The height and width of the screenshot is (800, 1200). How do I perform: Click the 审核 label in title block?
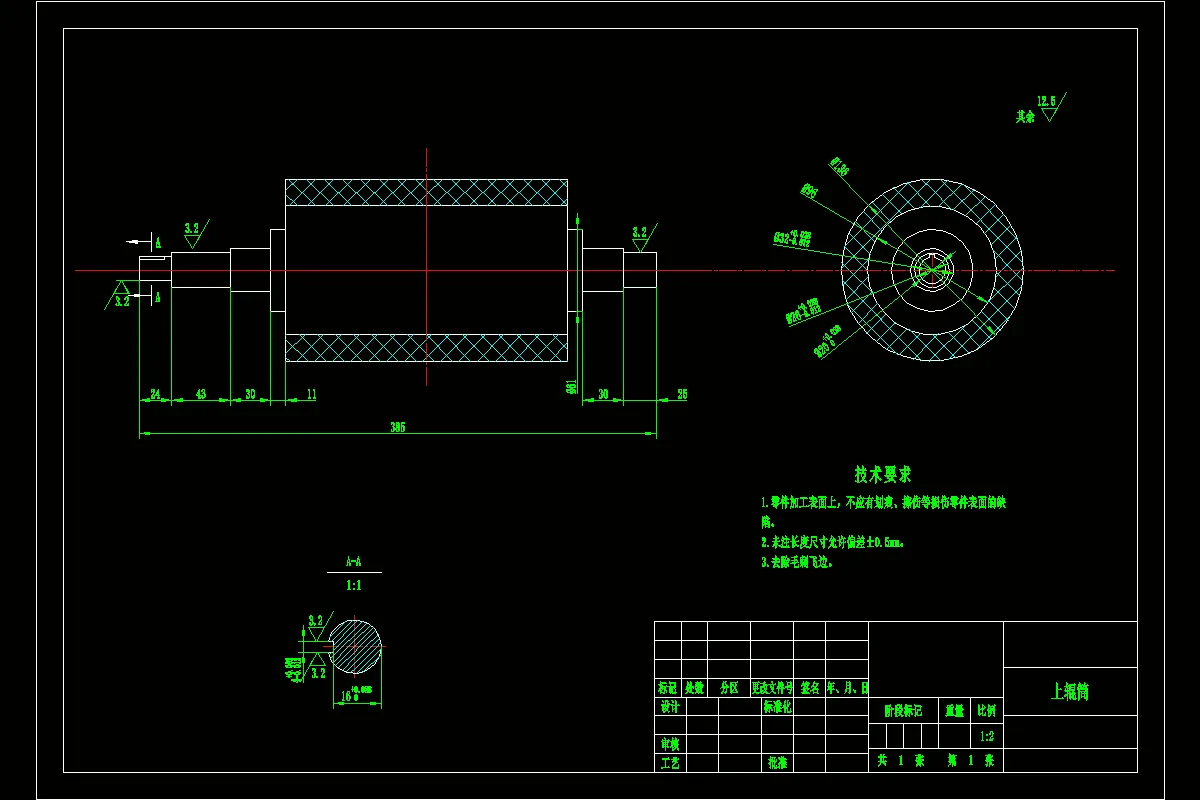click(x=670, y=744)
